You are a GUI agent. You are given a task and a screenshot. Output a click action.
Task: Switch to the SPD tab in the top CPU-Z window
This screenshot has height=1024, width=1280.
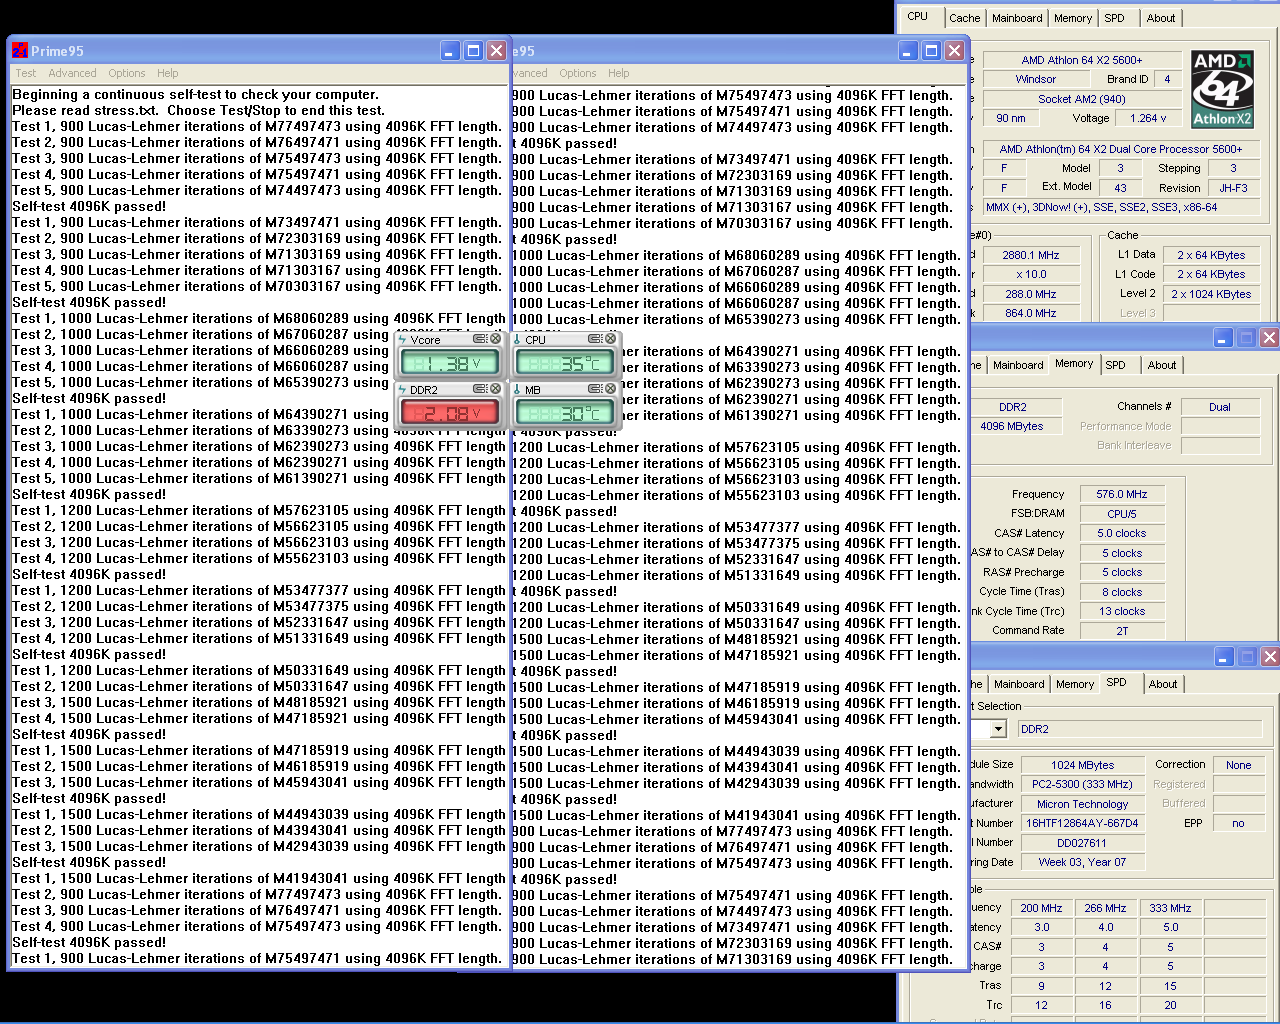point(1115,18)
